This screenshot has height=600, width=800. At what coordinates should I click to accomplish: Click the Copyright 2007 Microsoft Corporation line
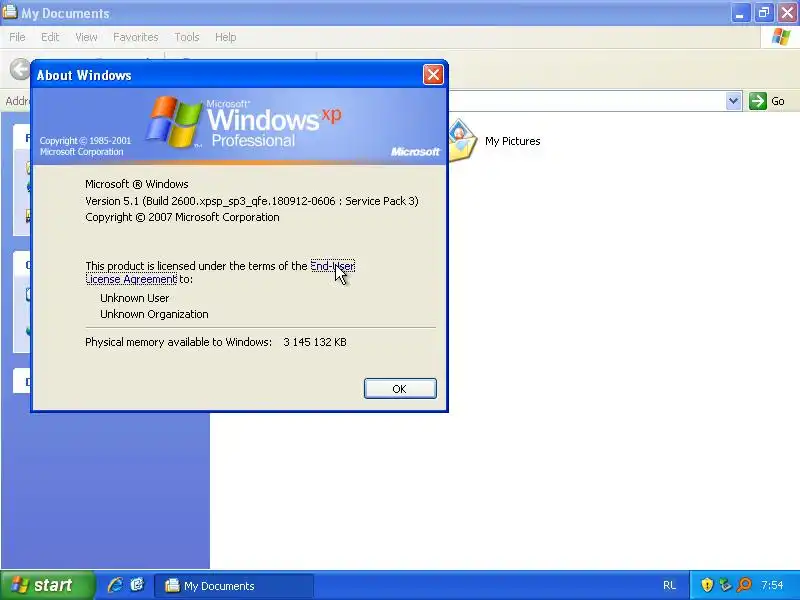coord(182,217)
